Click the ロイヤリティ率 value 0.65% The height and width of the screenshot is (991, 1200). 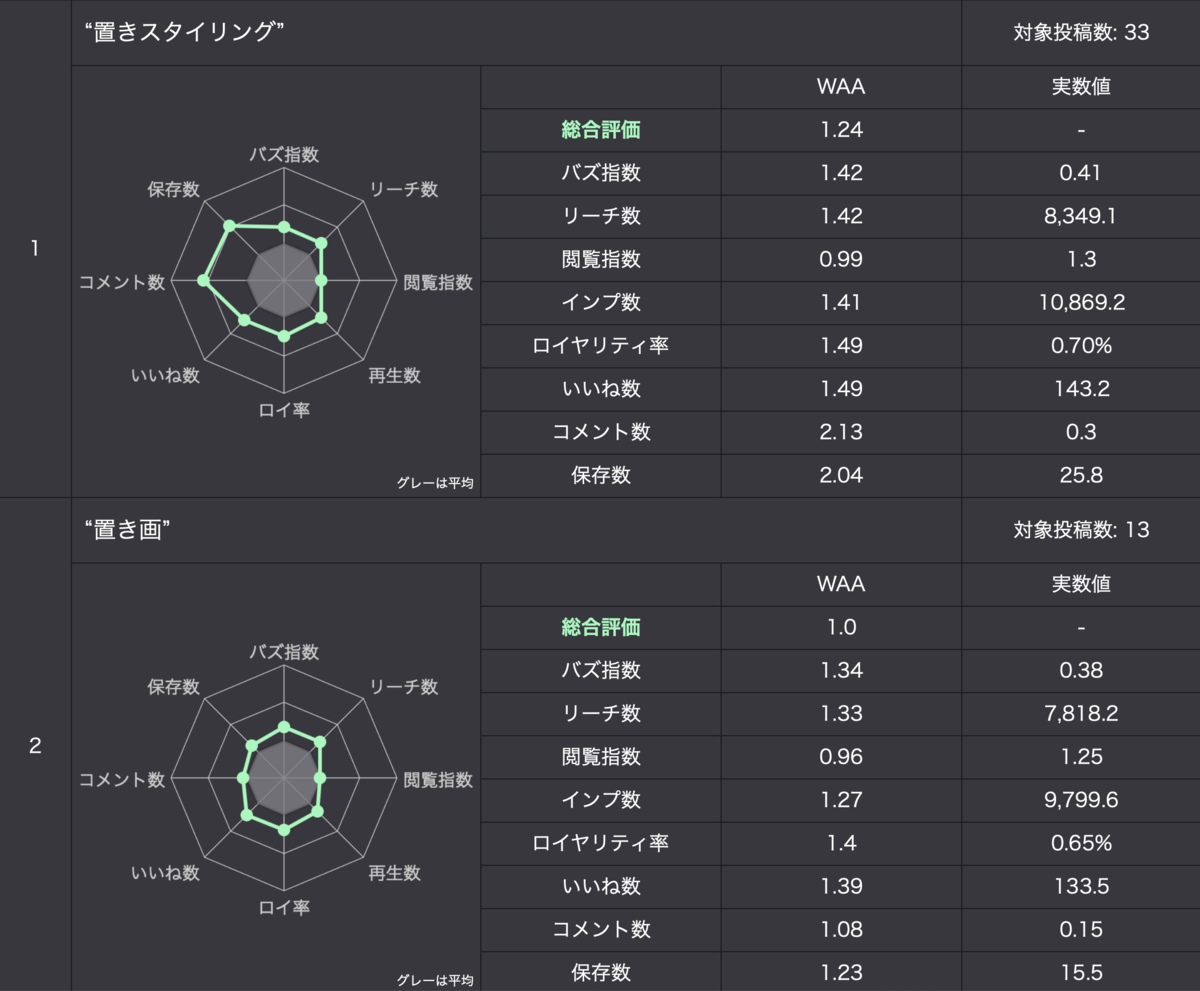pyautogui.click(x=1081, y=843)
